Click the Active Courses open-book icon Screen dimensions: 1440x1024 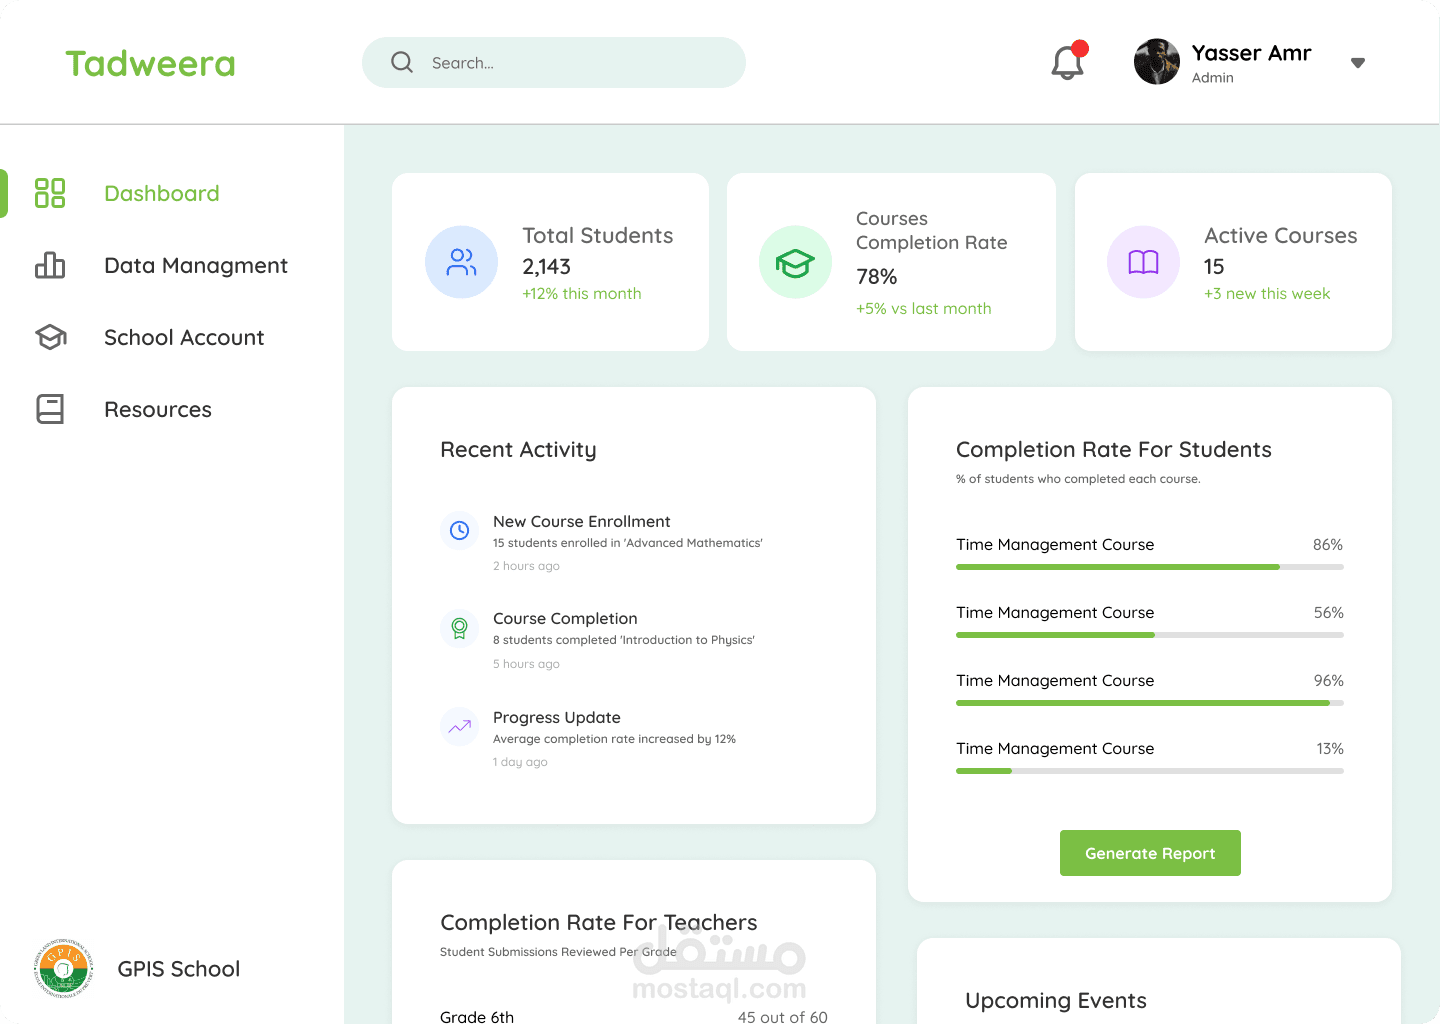(1143, 262)
